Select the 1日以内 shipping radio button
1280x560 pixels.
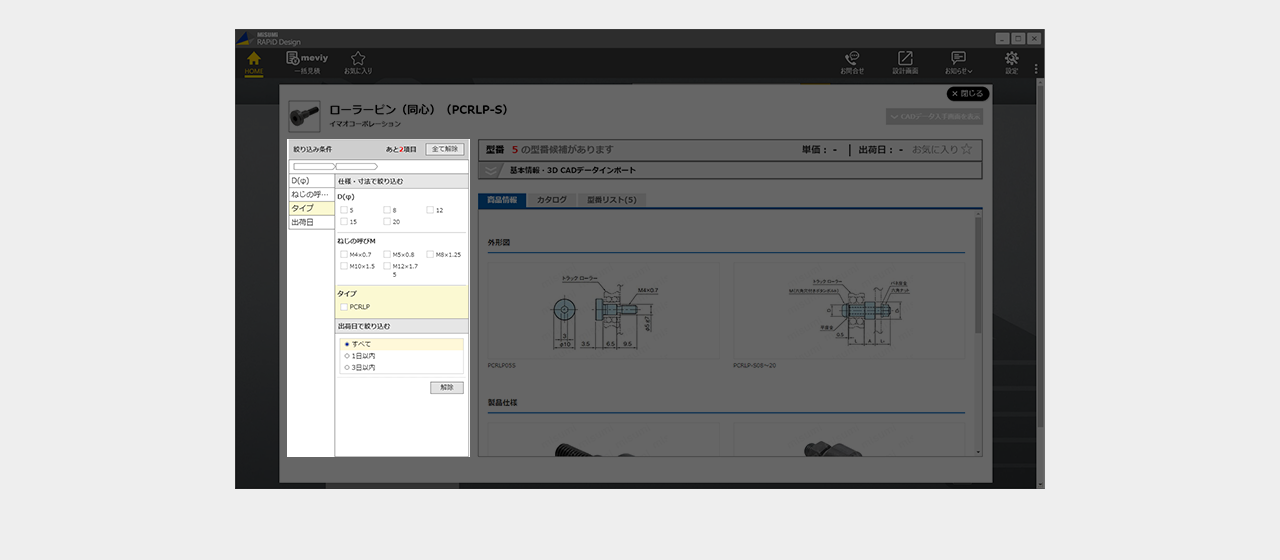pyautogui.click(x=347, y=356)
